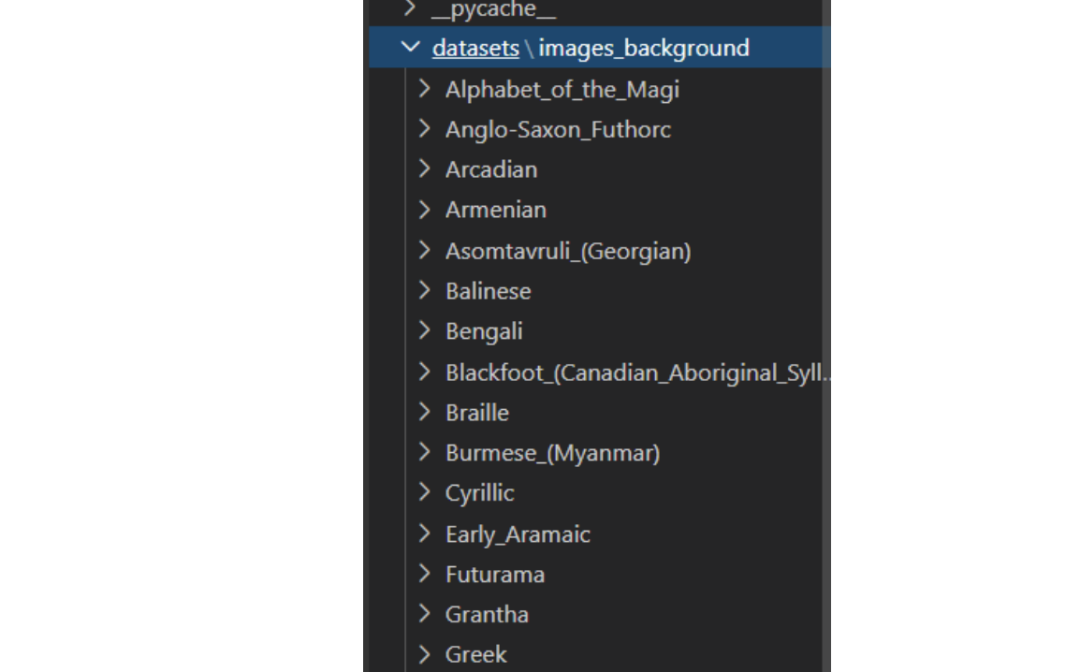Expand chevron next to Asomtavruli_(Georgian)
Image resolution: width=1080 pixels, height=672 pixels.
pos(425,250)
